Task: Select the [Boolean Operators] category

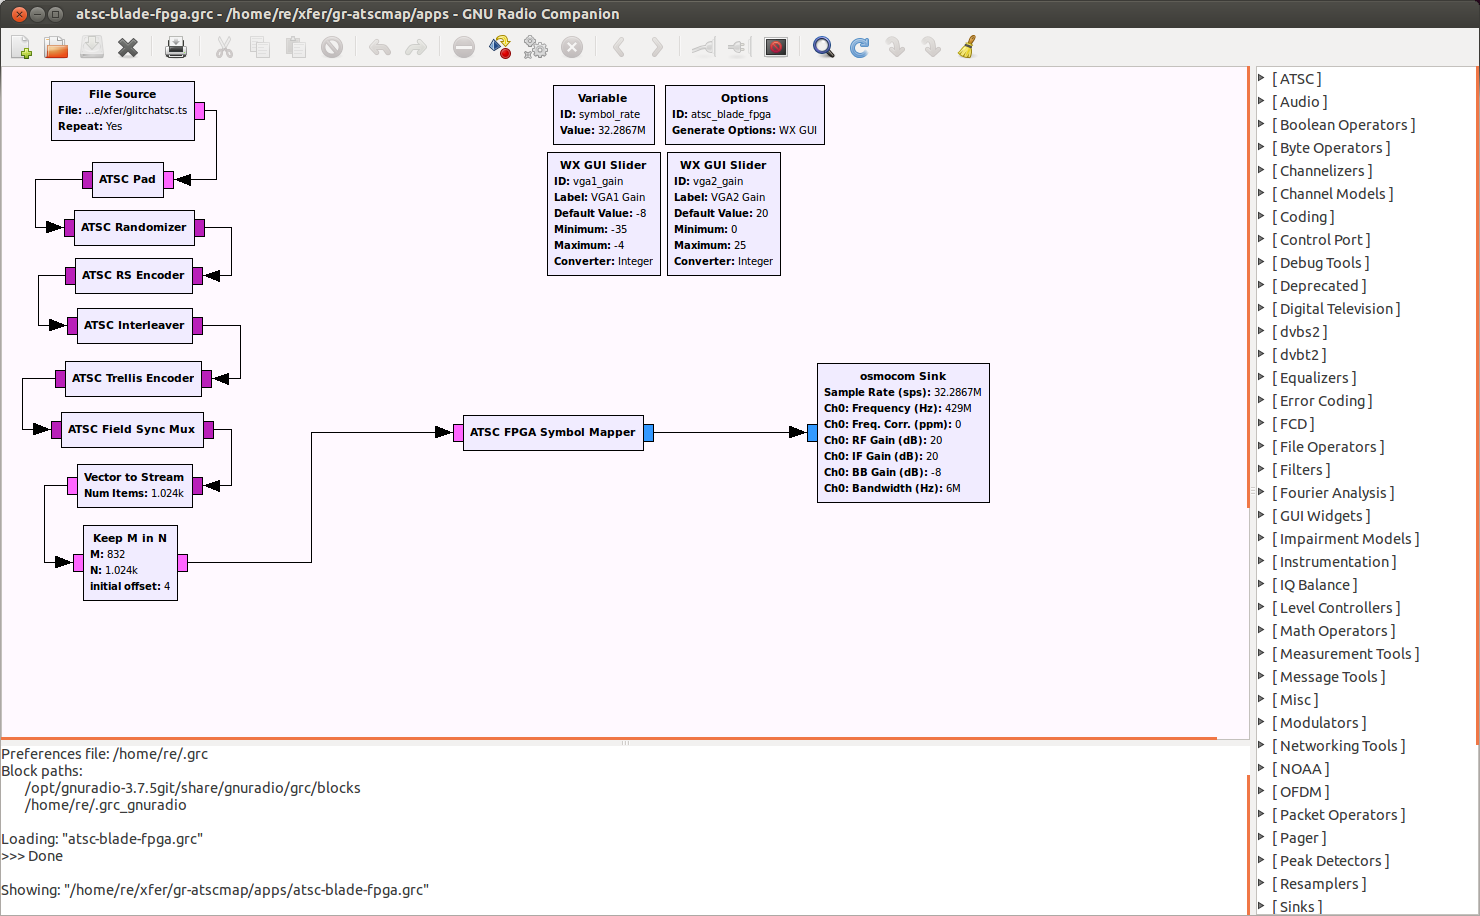Action: 1343,125
